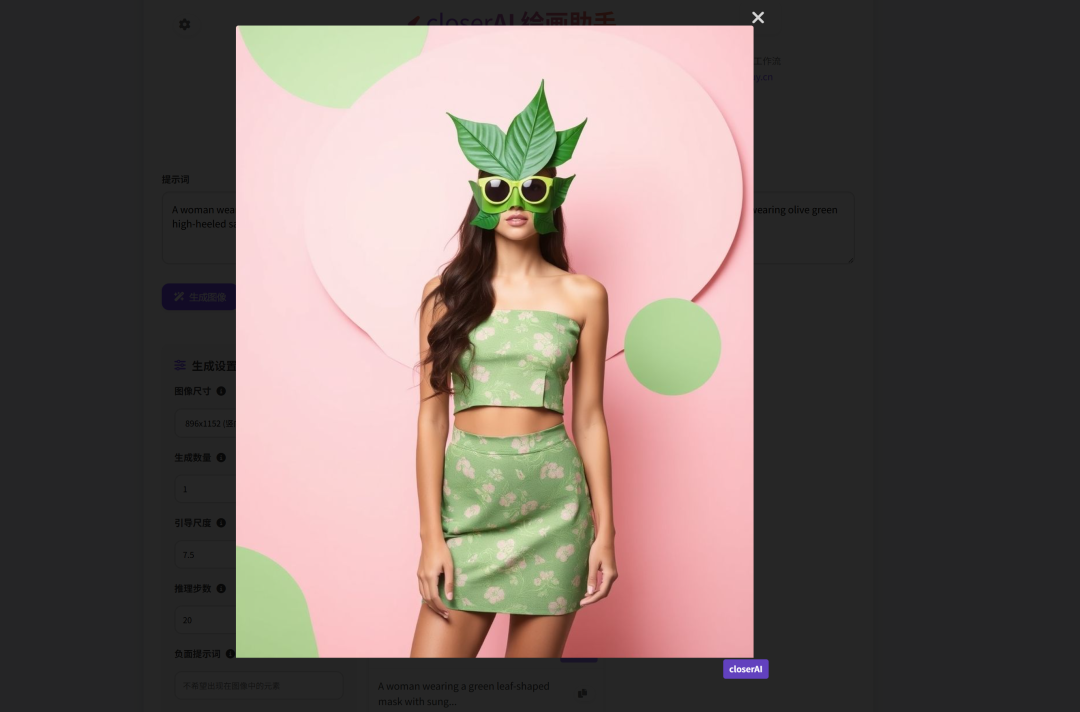Click the 生成数量 label
Viewport: 1080px width, 712px height.
pos(193,457)
